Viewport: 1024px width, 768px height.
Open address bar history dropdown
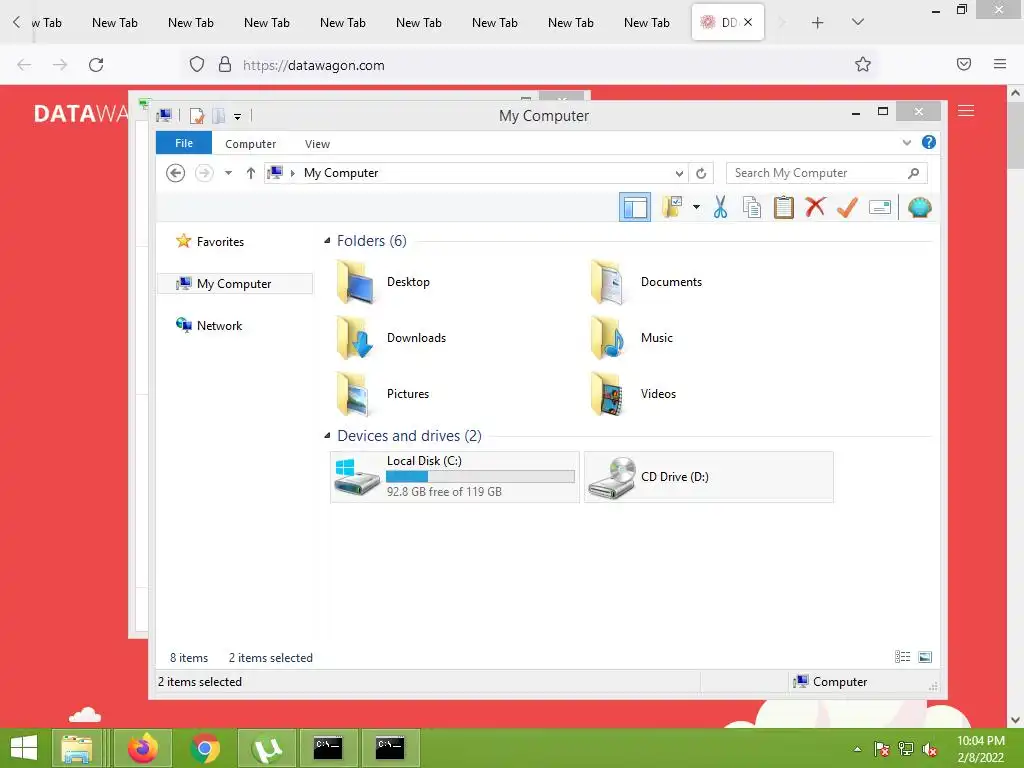(679, 173)
